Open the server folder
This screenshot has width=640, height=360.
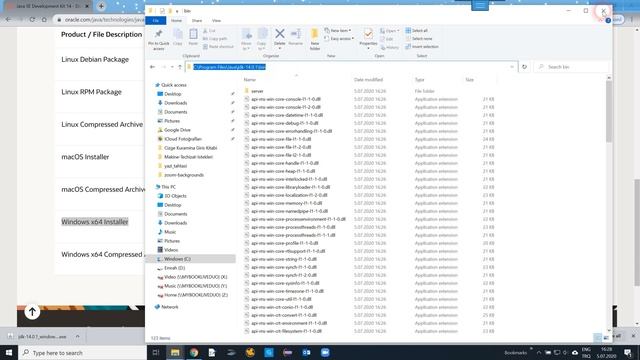[257, 91]
